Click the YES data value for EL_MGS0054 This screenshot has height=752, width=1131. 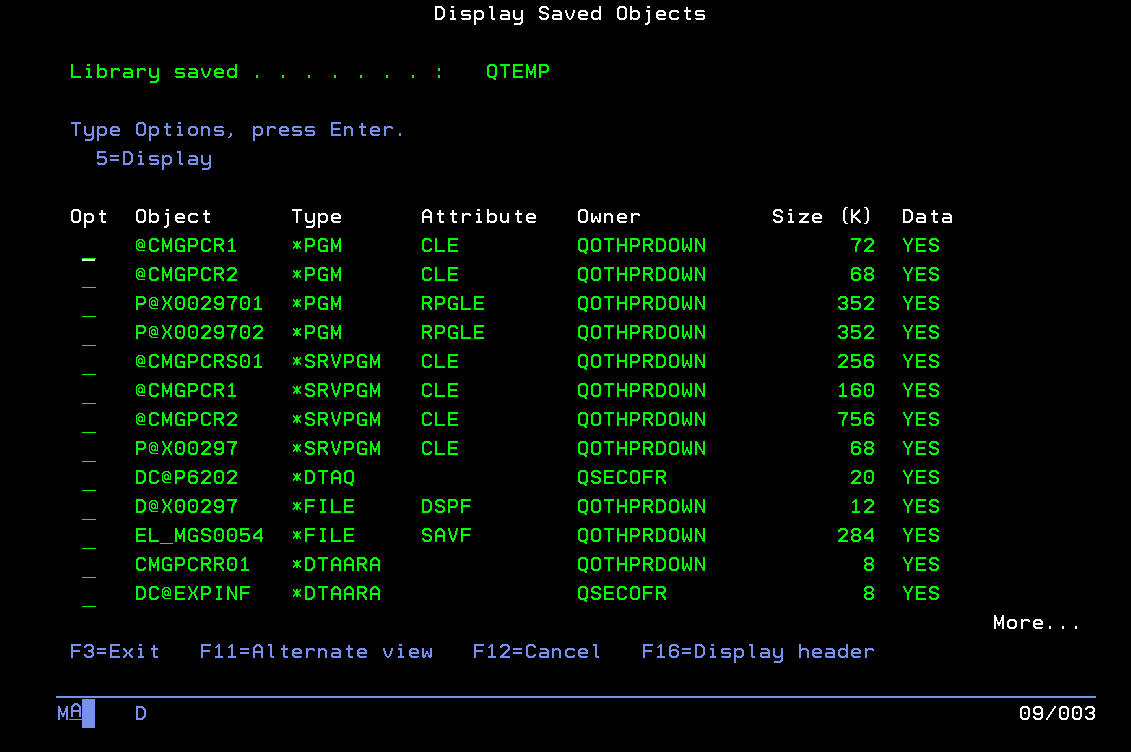click(x=920, y=536)
